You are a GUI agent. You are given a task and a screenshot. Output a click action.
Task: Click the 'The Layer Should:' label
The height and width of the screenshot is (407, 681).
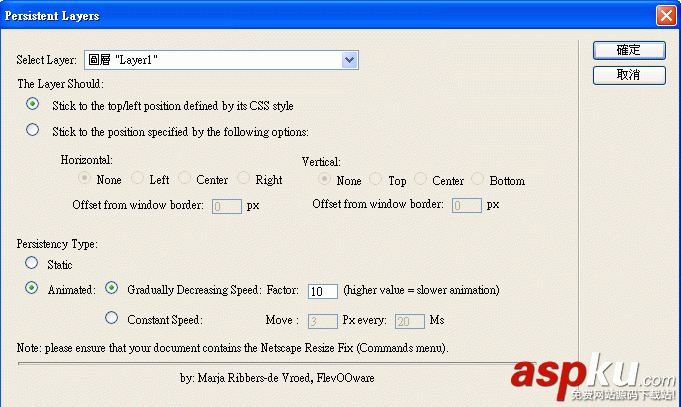pyautogui.click(x=60, y=84)
